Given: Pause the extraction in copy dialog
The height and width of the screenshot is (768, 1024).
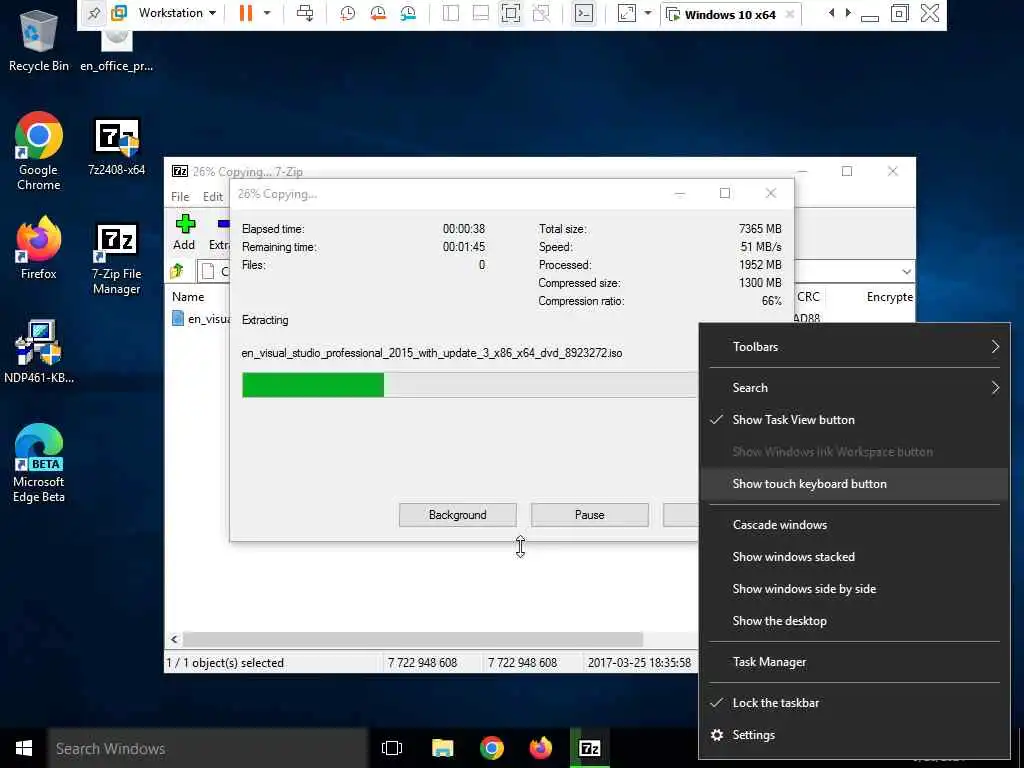Looking at the screenshot, I should pos(589,515).
